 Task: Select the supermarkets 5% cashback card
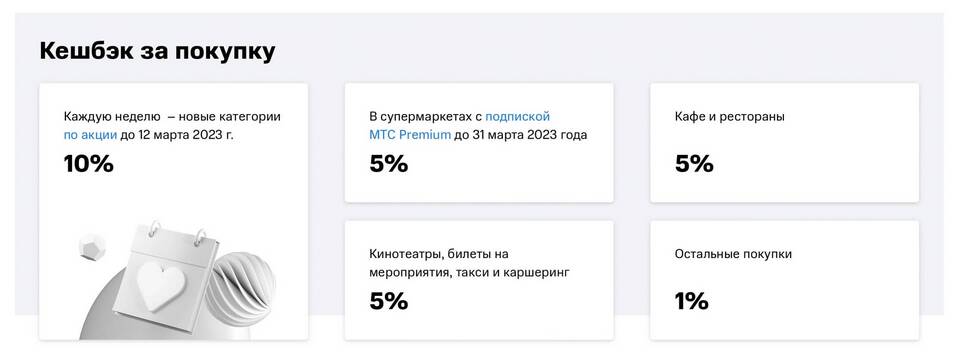pyautogui.click(x=479, y=143)
